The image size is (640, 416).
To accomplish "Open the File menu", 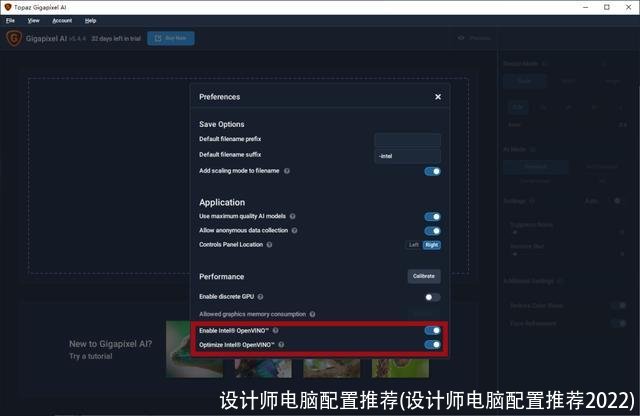I will tap(10, 20).
